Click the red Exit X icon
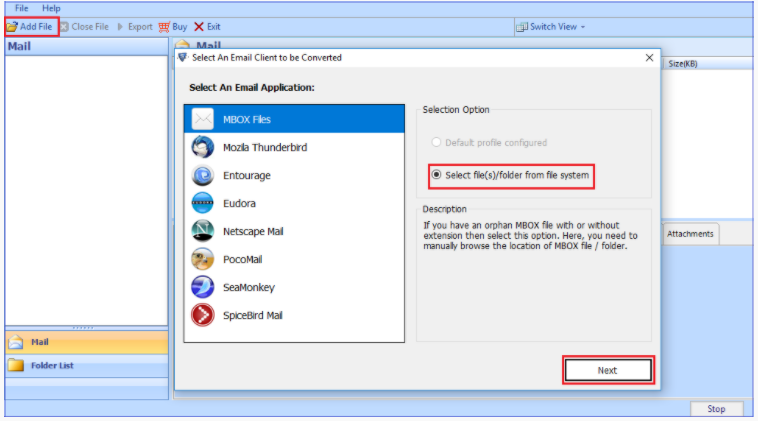Image resolution: width=758 pixels, height=421 pixels. 199,27
